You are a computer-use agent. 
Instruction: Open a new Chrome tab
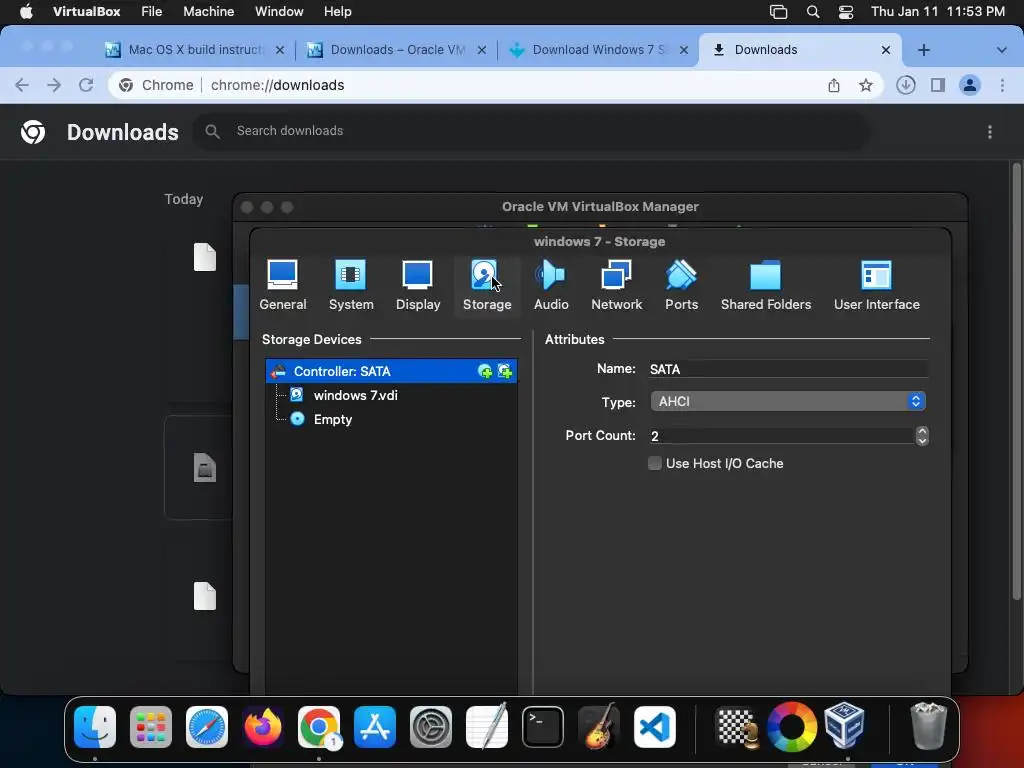923,50
